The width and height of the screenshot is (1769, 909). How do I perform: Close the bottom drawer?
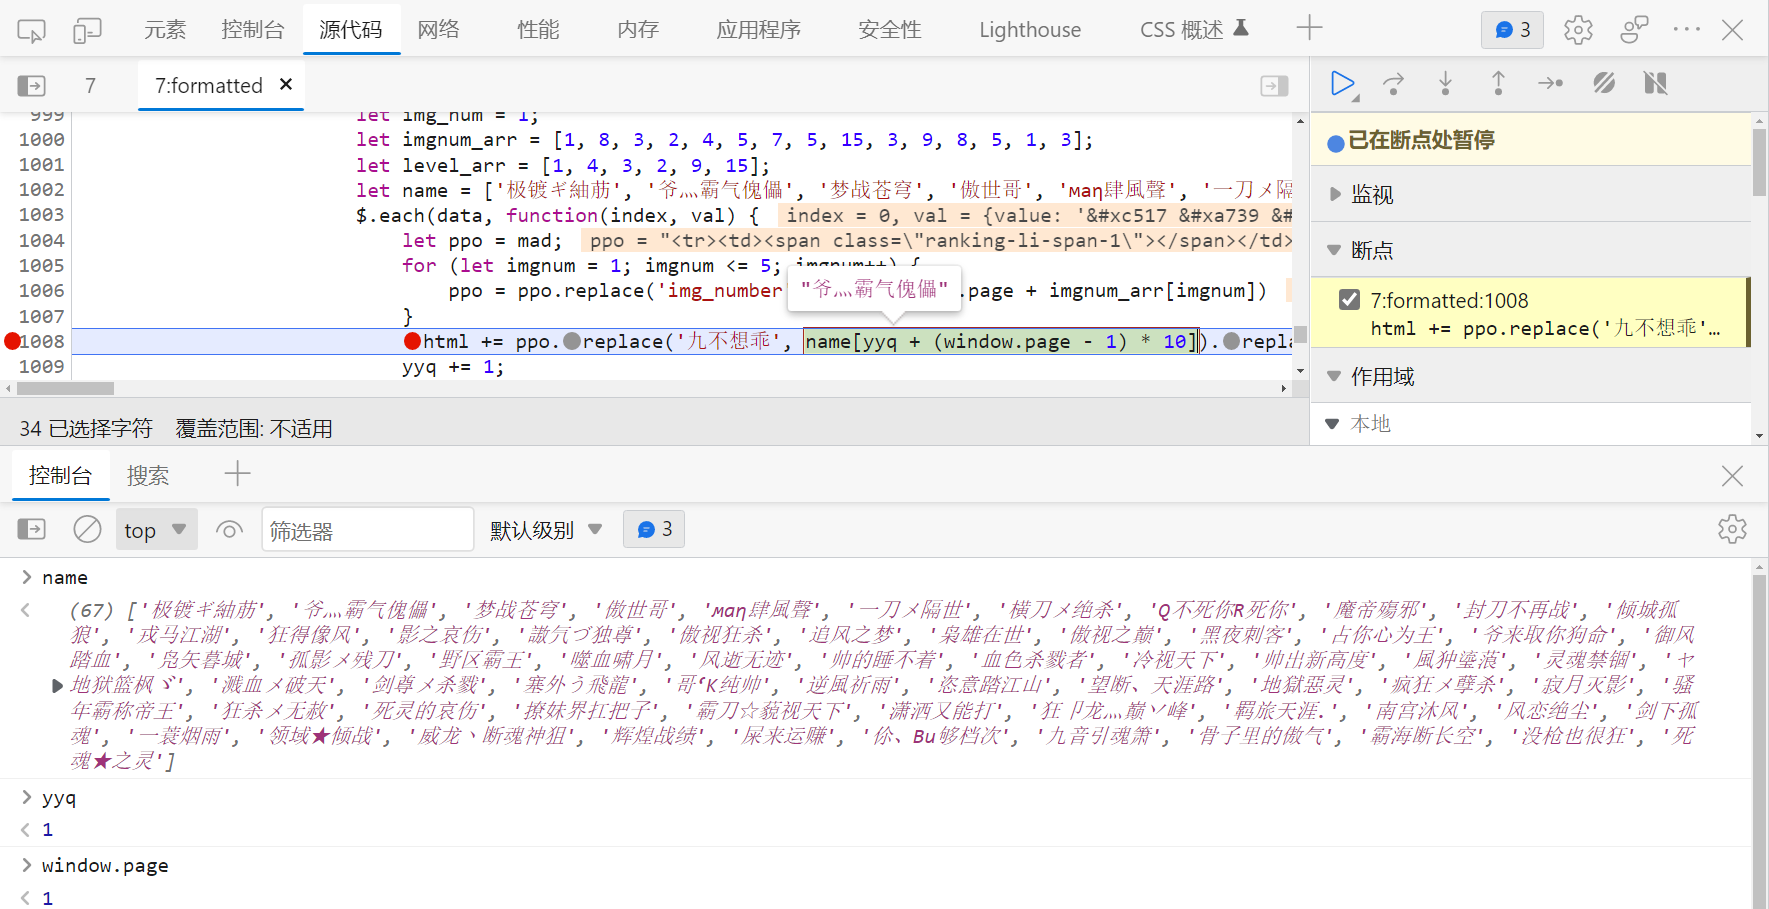tap(1733, 476)
